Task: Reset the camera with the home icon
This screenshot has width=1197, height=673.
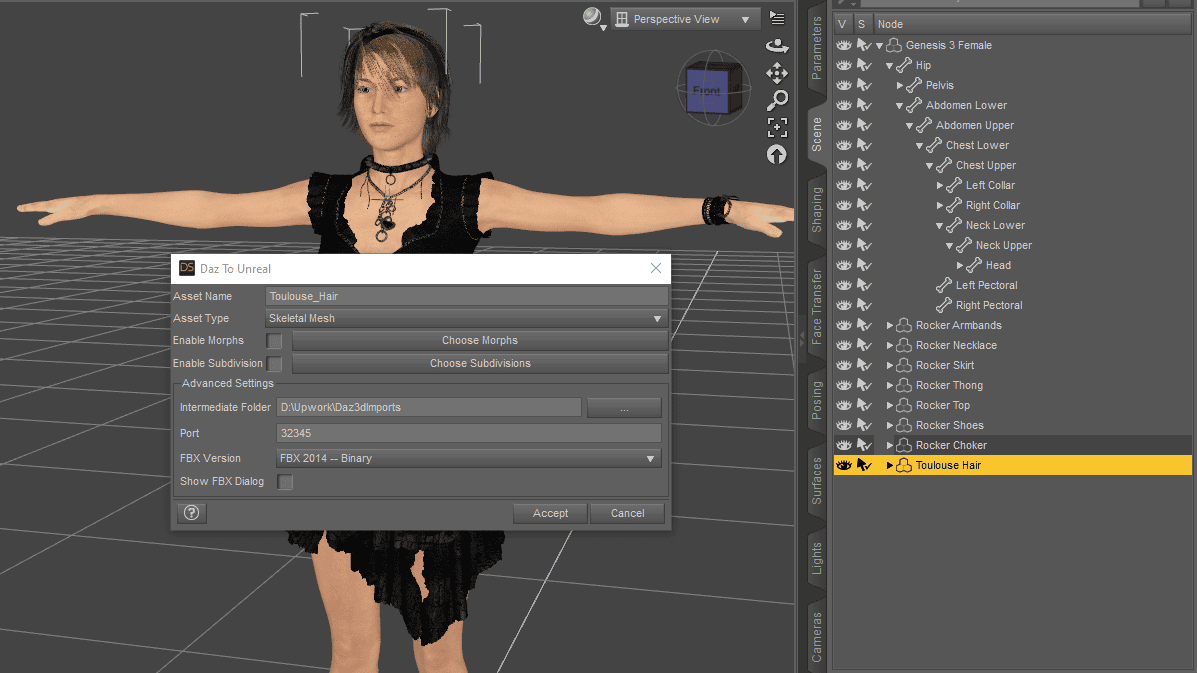Action: click(777, 154)
